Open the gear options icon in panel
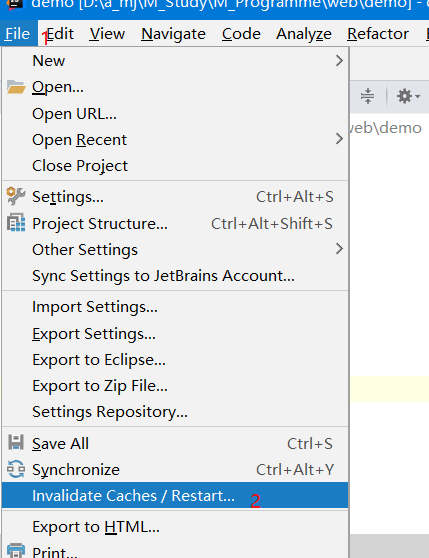Viewport: 429px width, 558px height. (x=408, y=96)
